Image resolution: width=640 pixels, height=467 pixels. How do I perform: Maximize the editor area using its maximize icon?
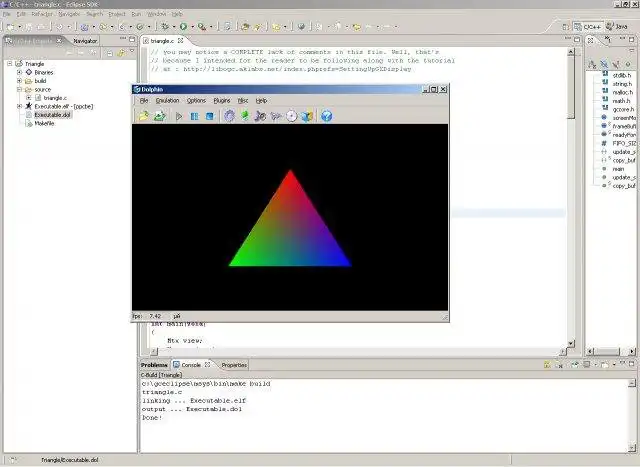pyautogui.click(x=577, y=40)
